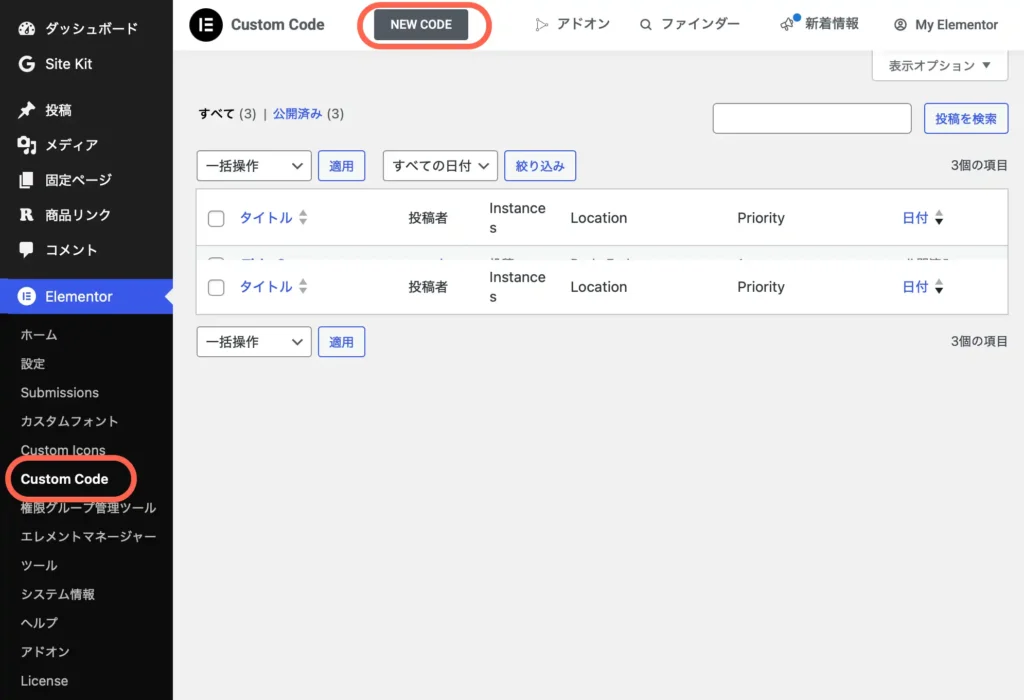Click top 適用 apply button

[x=341, y=166]
